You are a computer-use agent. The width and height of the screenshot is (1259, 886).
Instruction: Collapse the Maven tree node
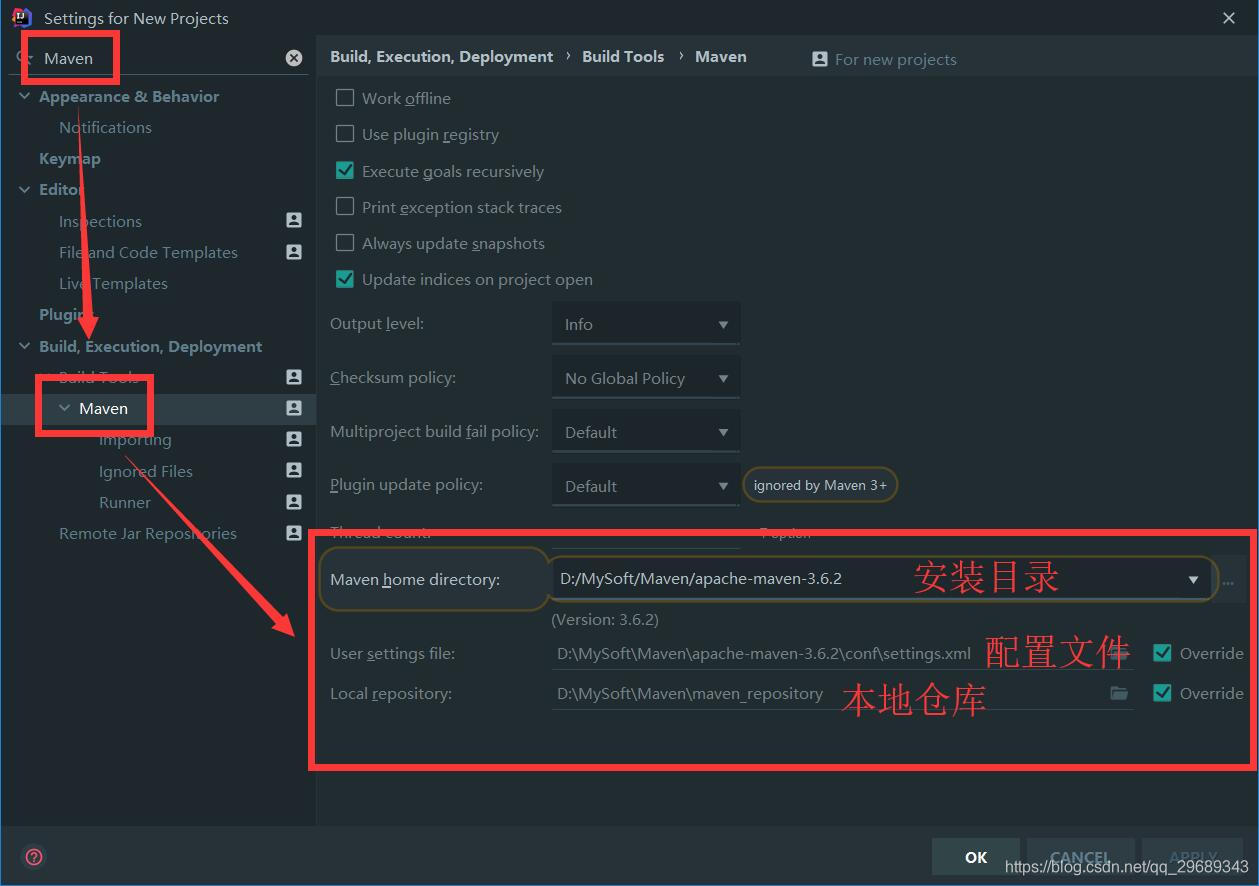(x=65, y=408)
